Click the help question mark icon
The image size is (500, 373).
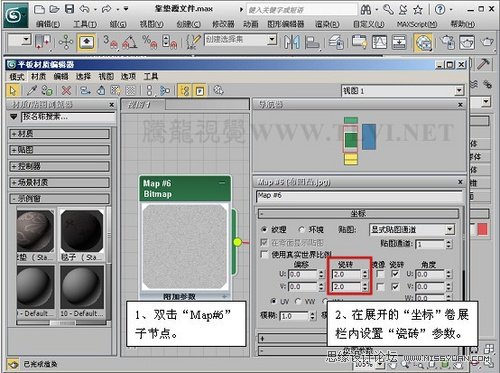(x=440, y=10)
